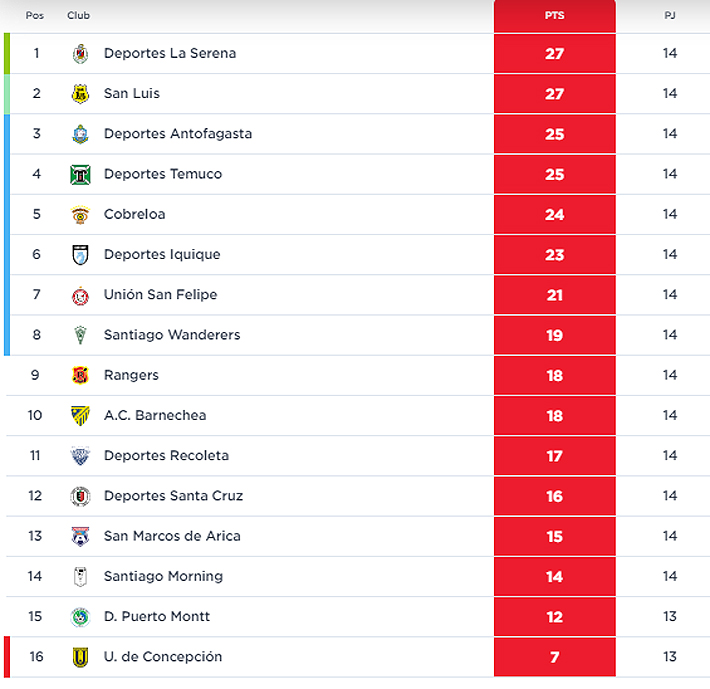Open the Unión San Felipe team name
Viewport: 710px width, 689px height.
(x=160, y=295)
